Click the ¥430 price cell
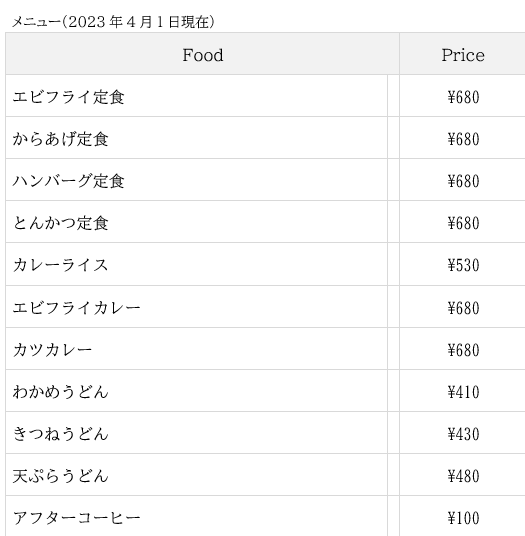 click(462, 433)
